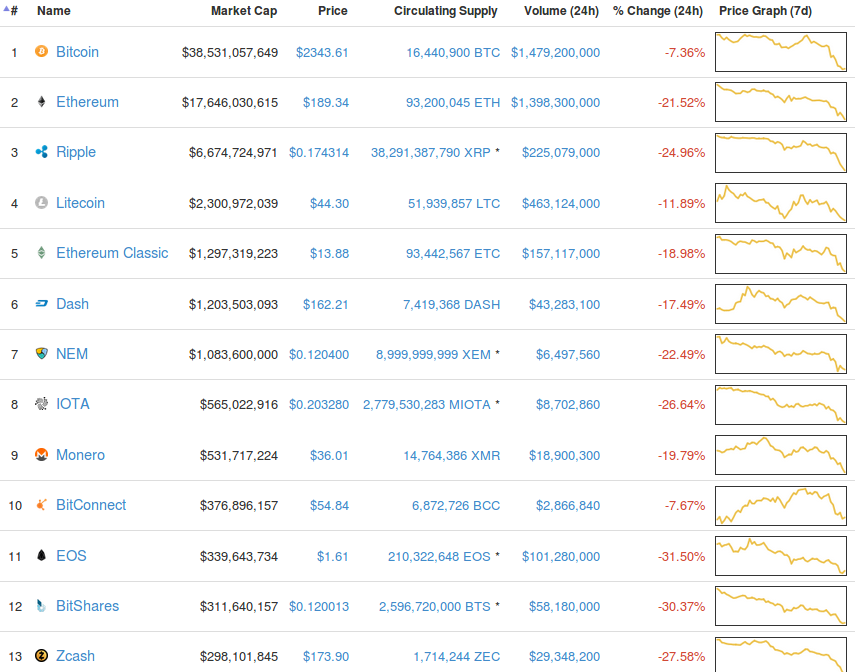Sort by Volume (24h) header
The height and width of the screenshot is (672, 855).
coord(561,11)
